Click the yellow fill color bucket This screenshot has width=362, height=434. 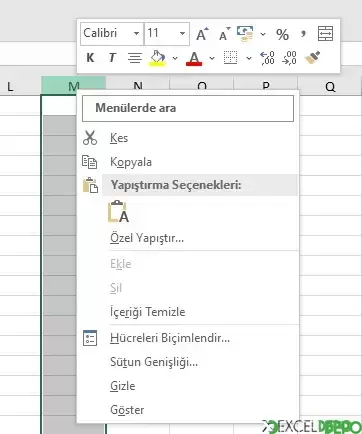pyautogui.click(x=157, y=58)
